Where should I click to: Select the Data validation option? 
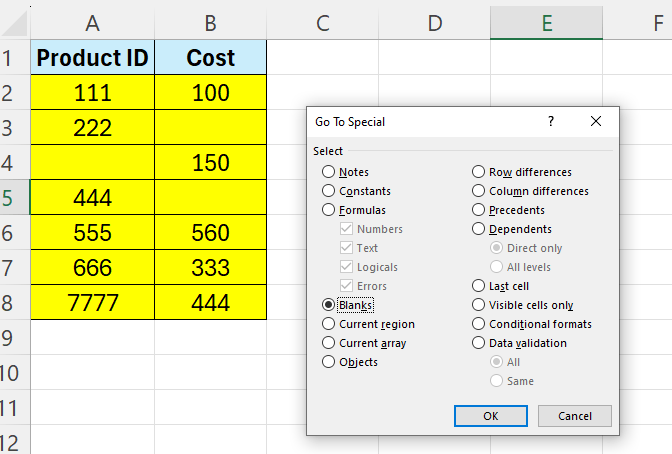pos(479,343)
